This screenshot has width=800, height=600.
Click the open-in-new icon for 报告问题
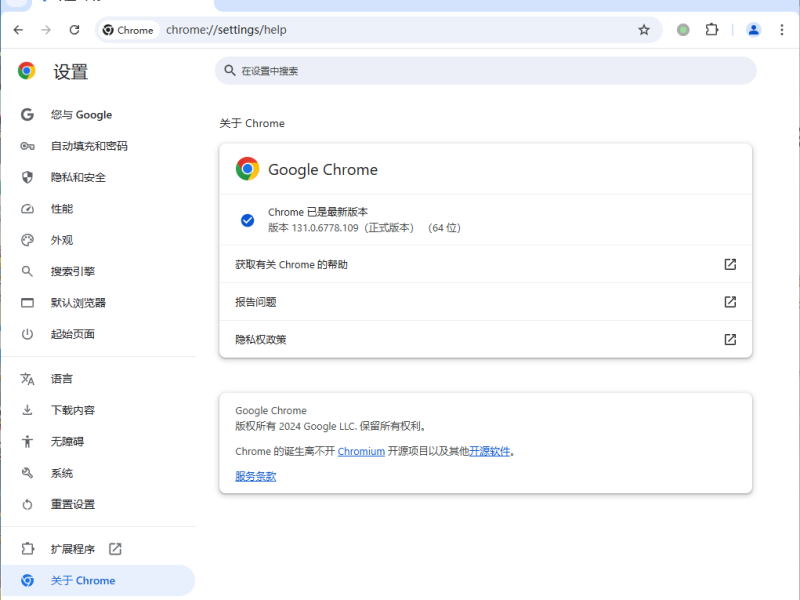(x=730, y=302)
